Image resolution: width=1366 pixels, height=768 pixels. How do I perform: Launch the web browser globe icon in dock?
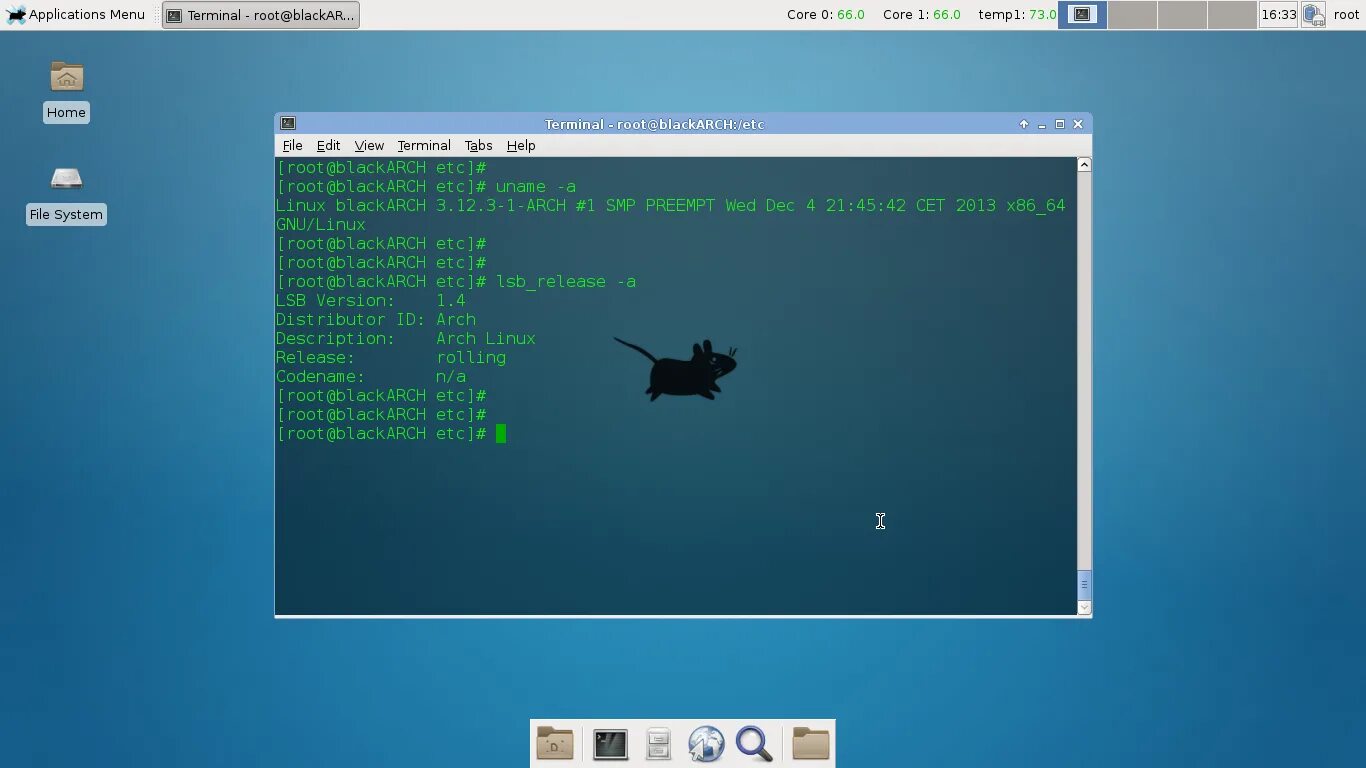(706, 744)
